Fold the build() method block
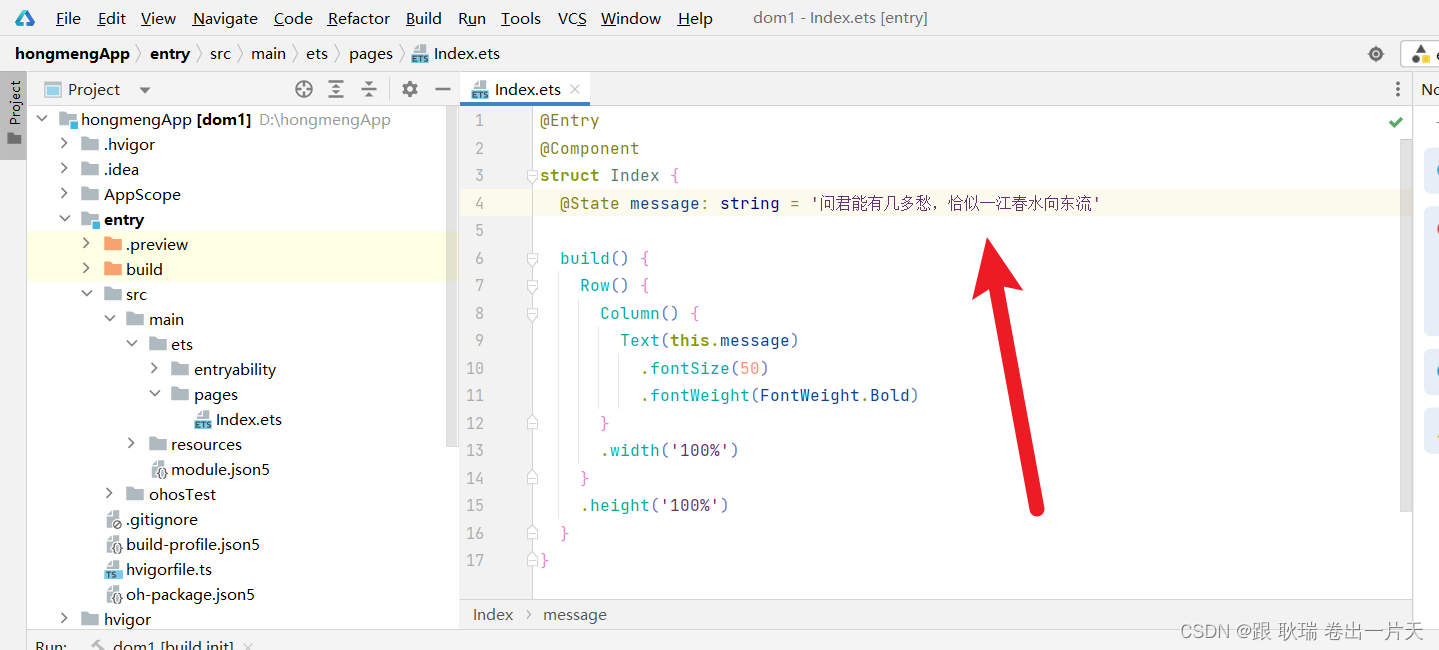This screenshot has height=650, width=1439. tap(532, 259)
